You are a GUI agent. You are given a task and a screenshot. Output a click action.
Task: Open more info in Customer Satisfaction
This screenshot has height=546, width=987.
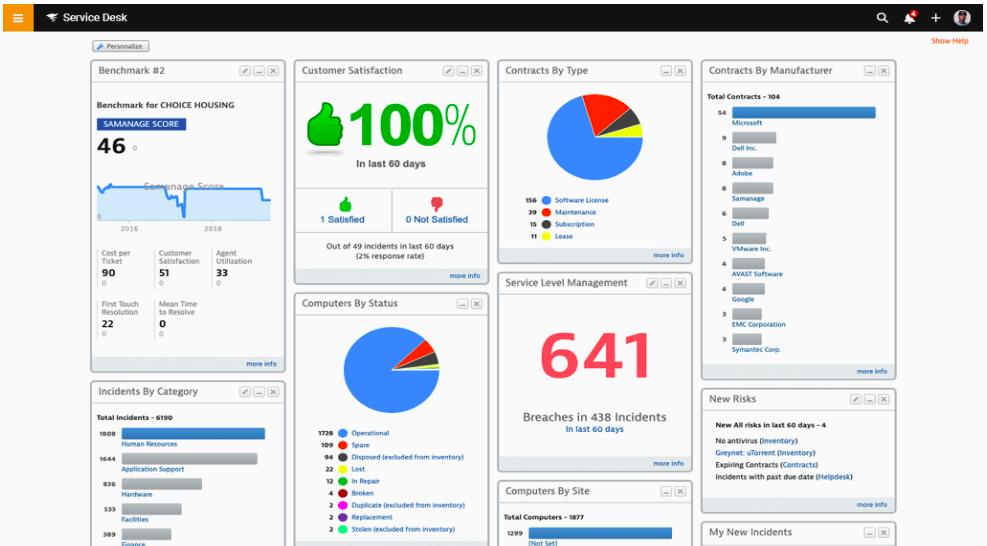click(465, 276)
